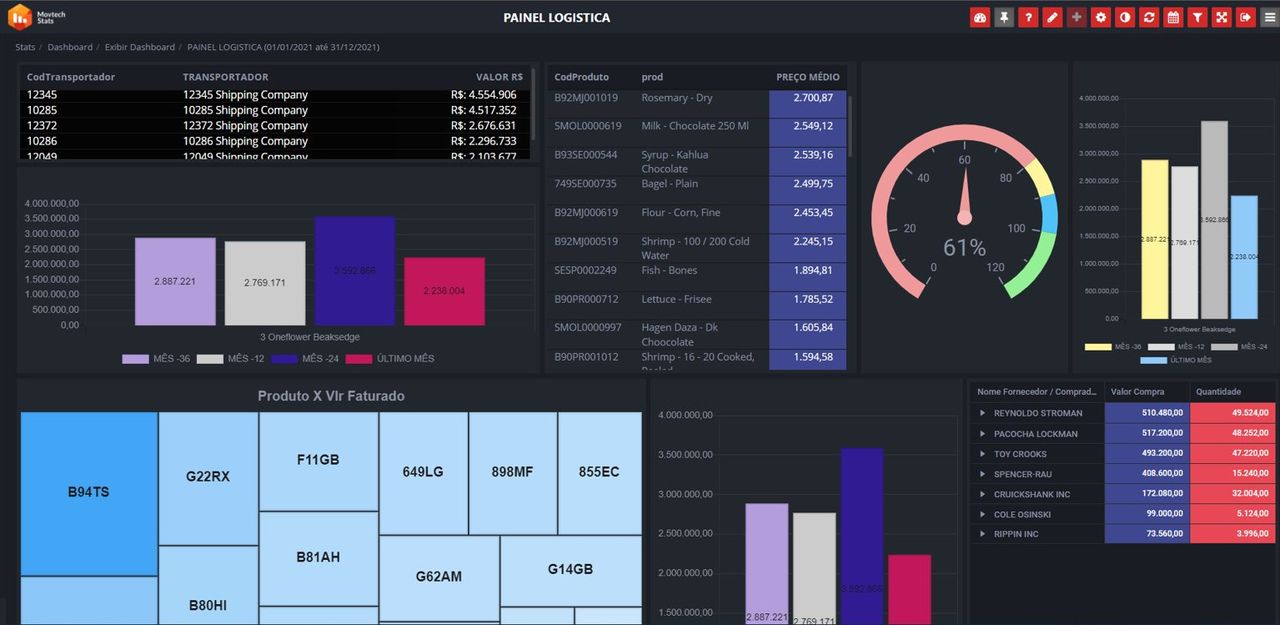
Task: Refresh data with the refresh icon
Action: point(1148,17)
